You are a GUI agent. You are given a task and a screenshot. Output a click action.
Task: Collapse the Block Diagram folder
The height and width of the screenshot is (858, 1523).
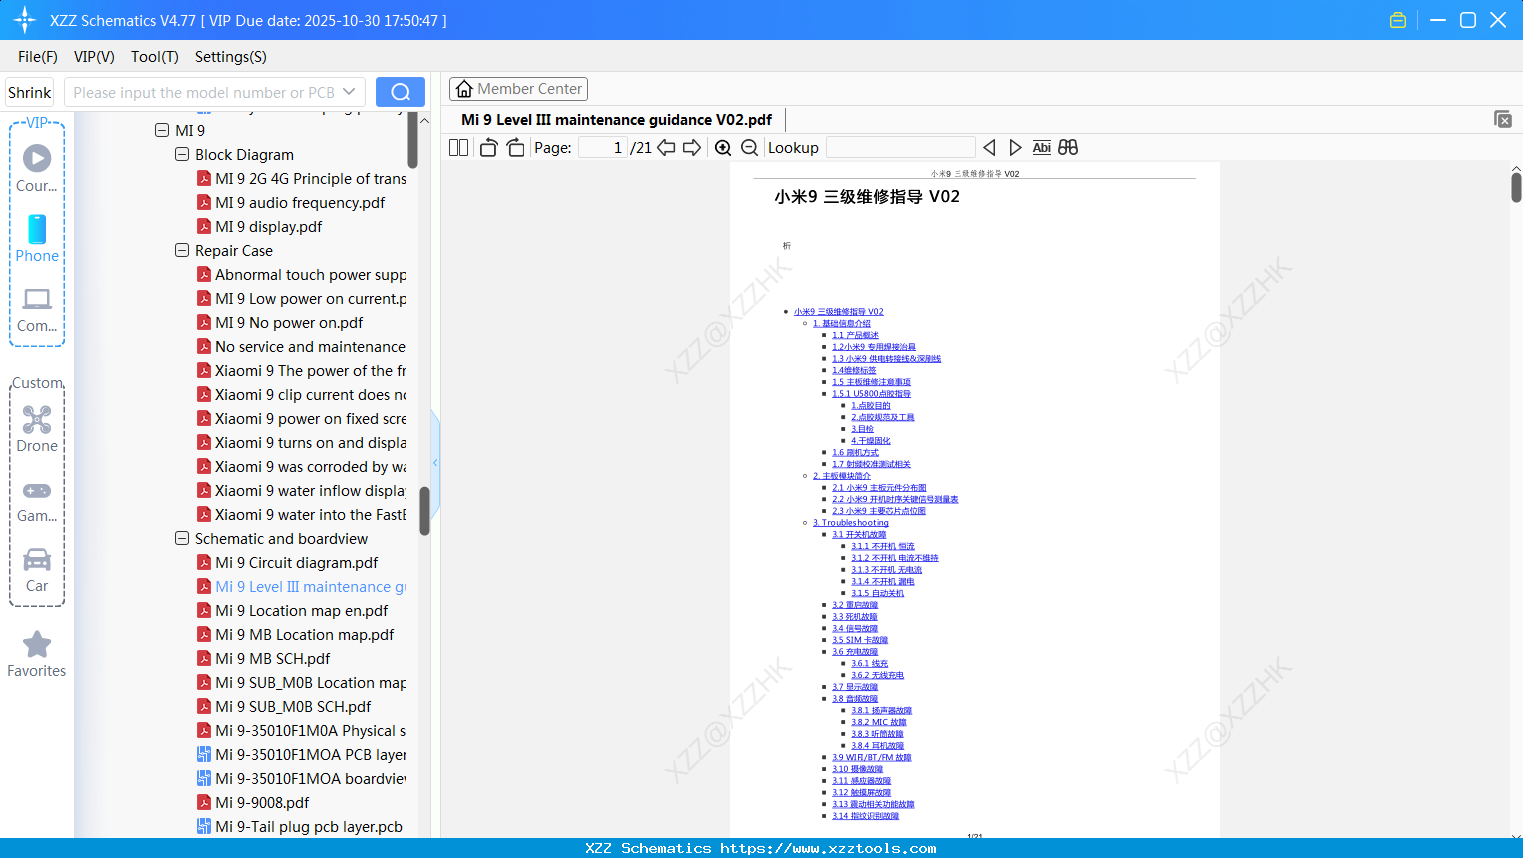point(182,154)
